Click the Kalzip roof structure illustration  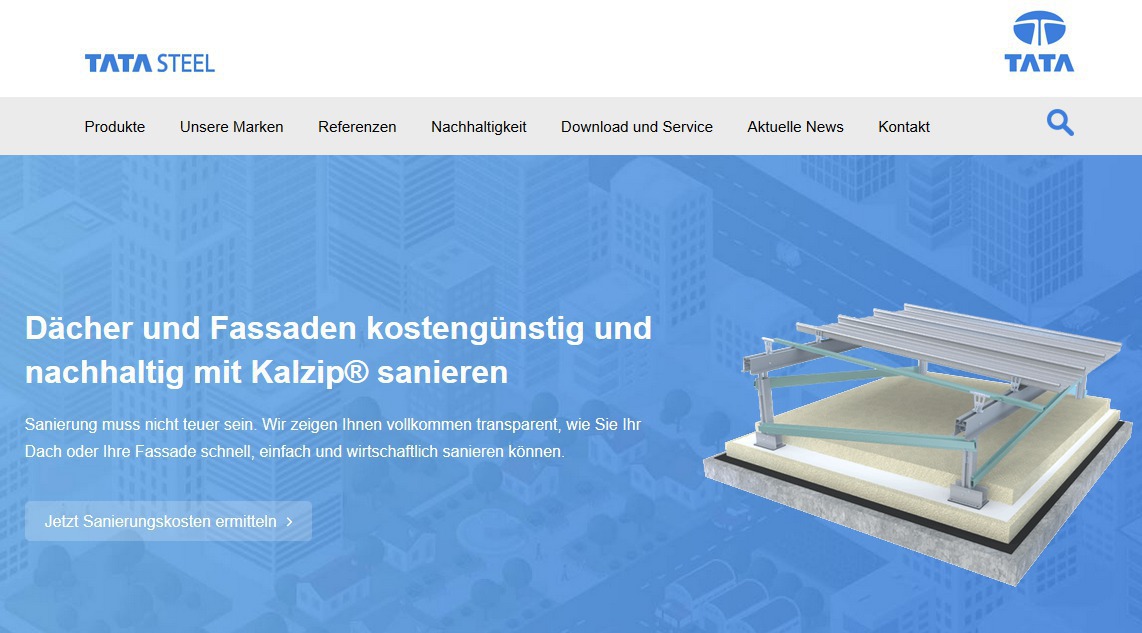(x=918, y=444)
